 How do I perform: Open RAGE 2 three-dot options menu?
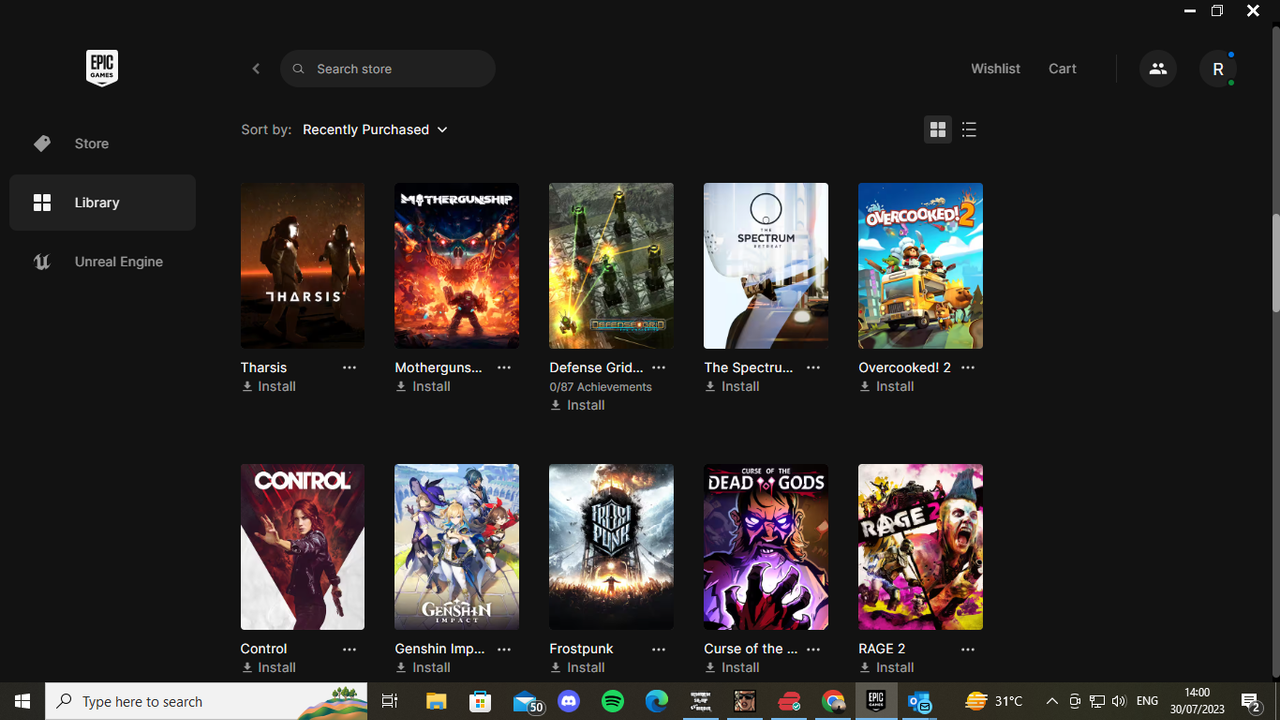[x=968, y=649]
